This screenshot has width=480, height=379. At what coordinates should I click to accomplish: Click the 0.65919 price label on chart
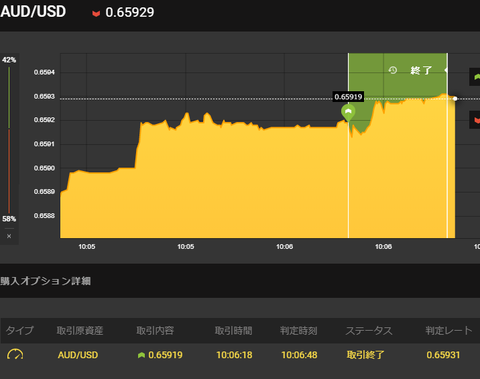tap(348, 97)
